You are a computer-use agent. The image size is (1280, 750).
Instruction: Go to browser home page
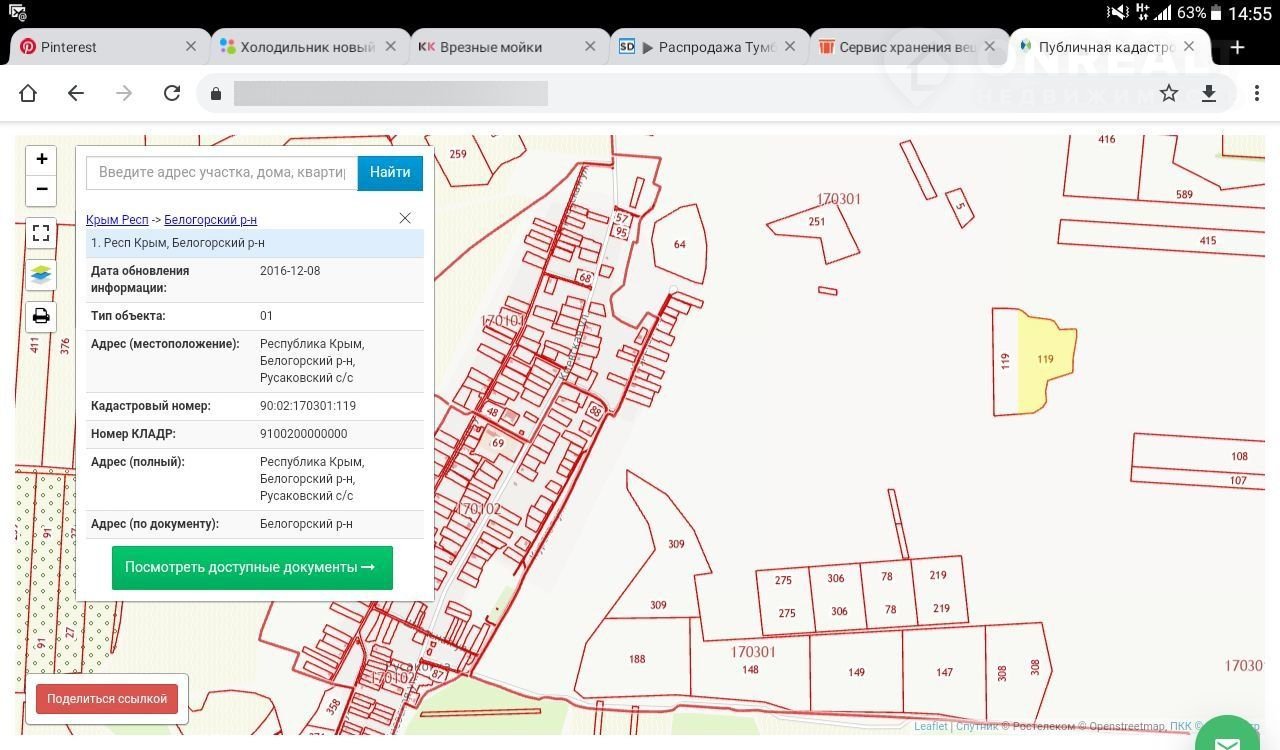tap(28, 93)
